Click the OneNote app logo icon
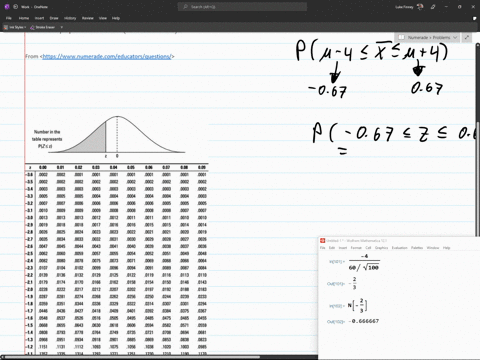 click(x=7, y=7)
